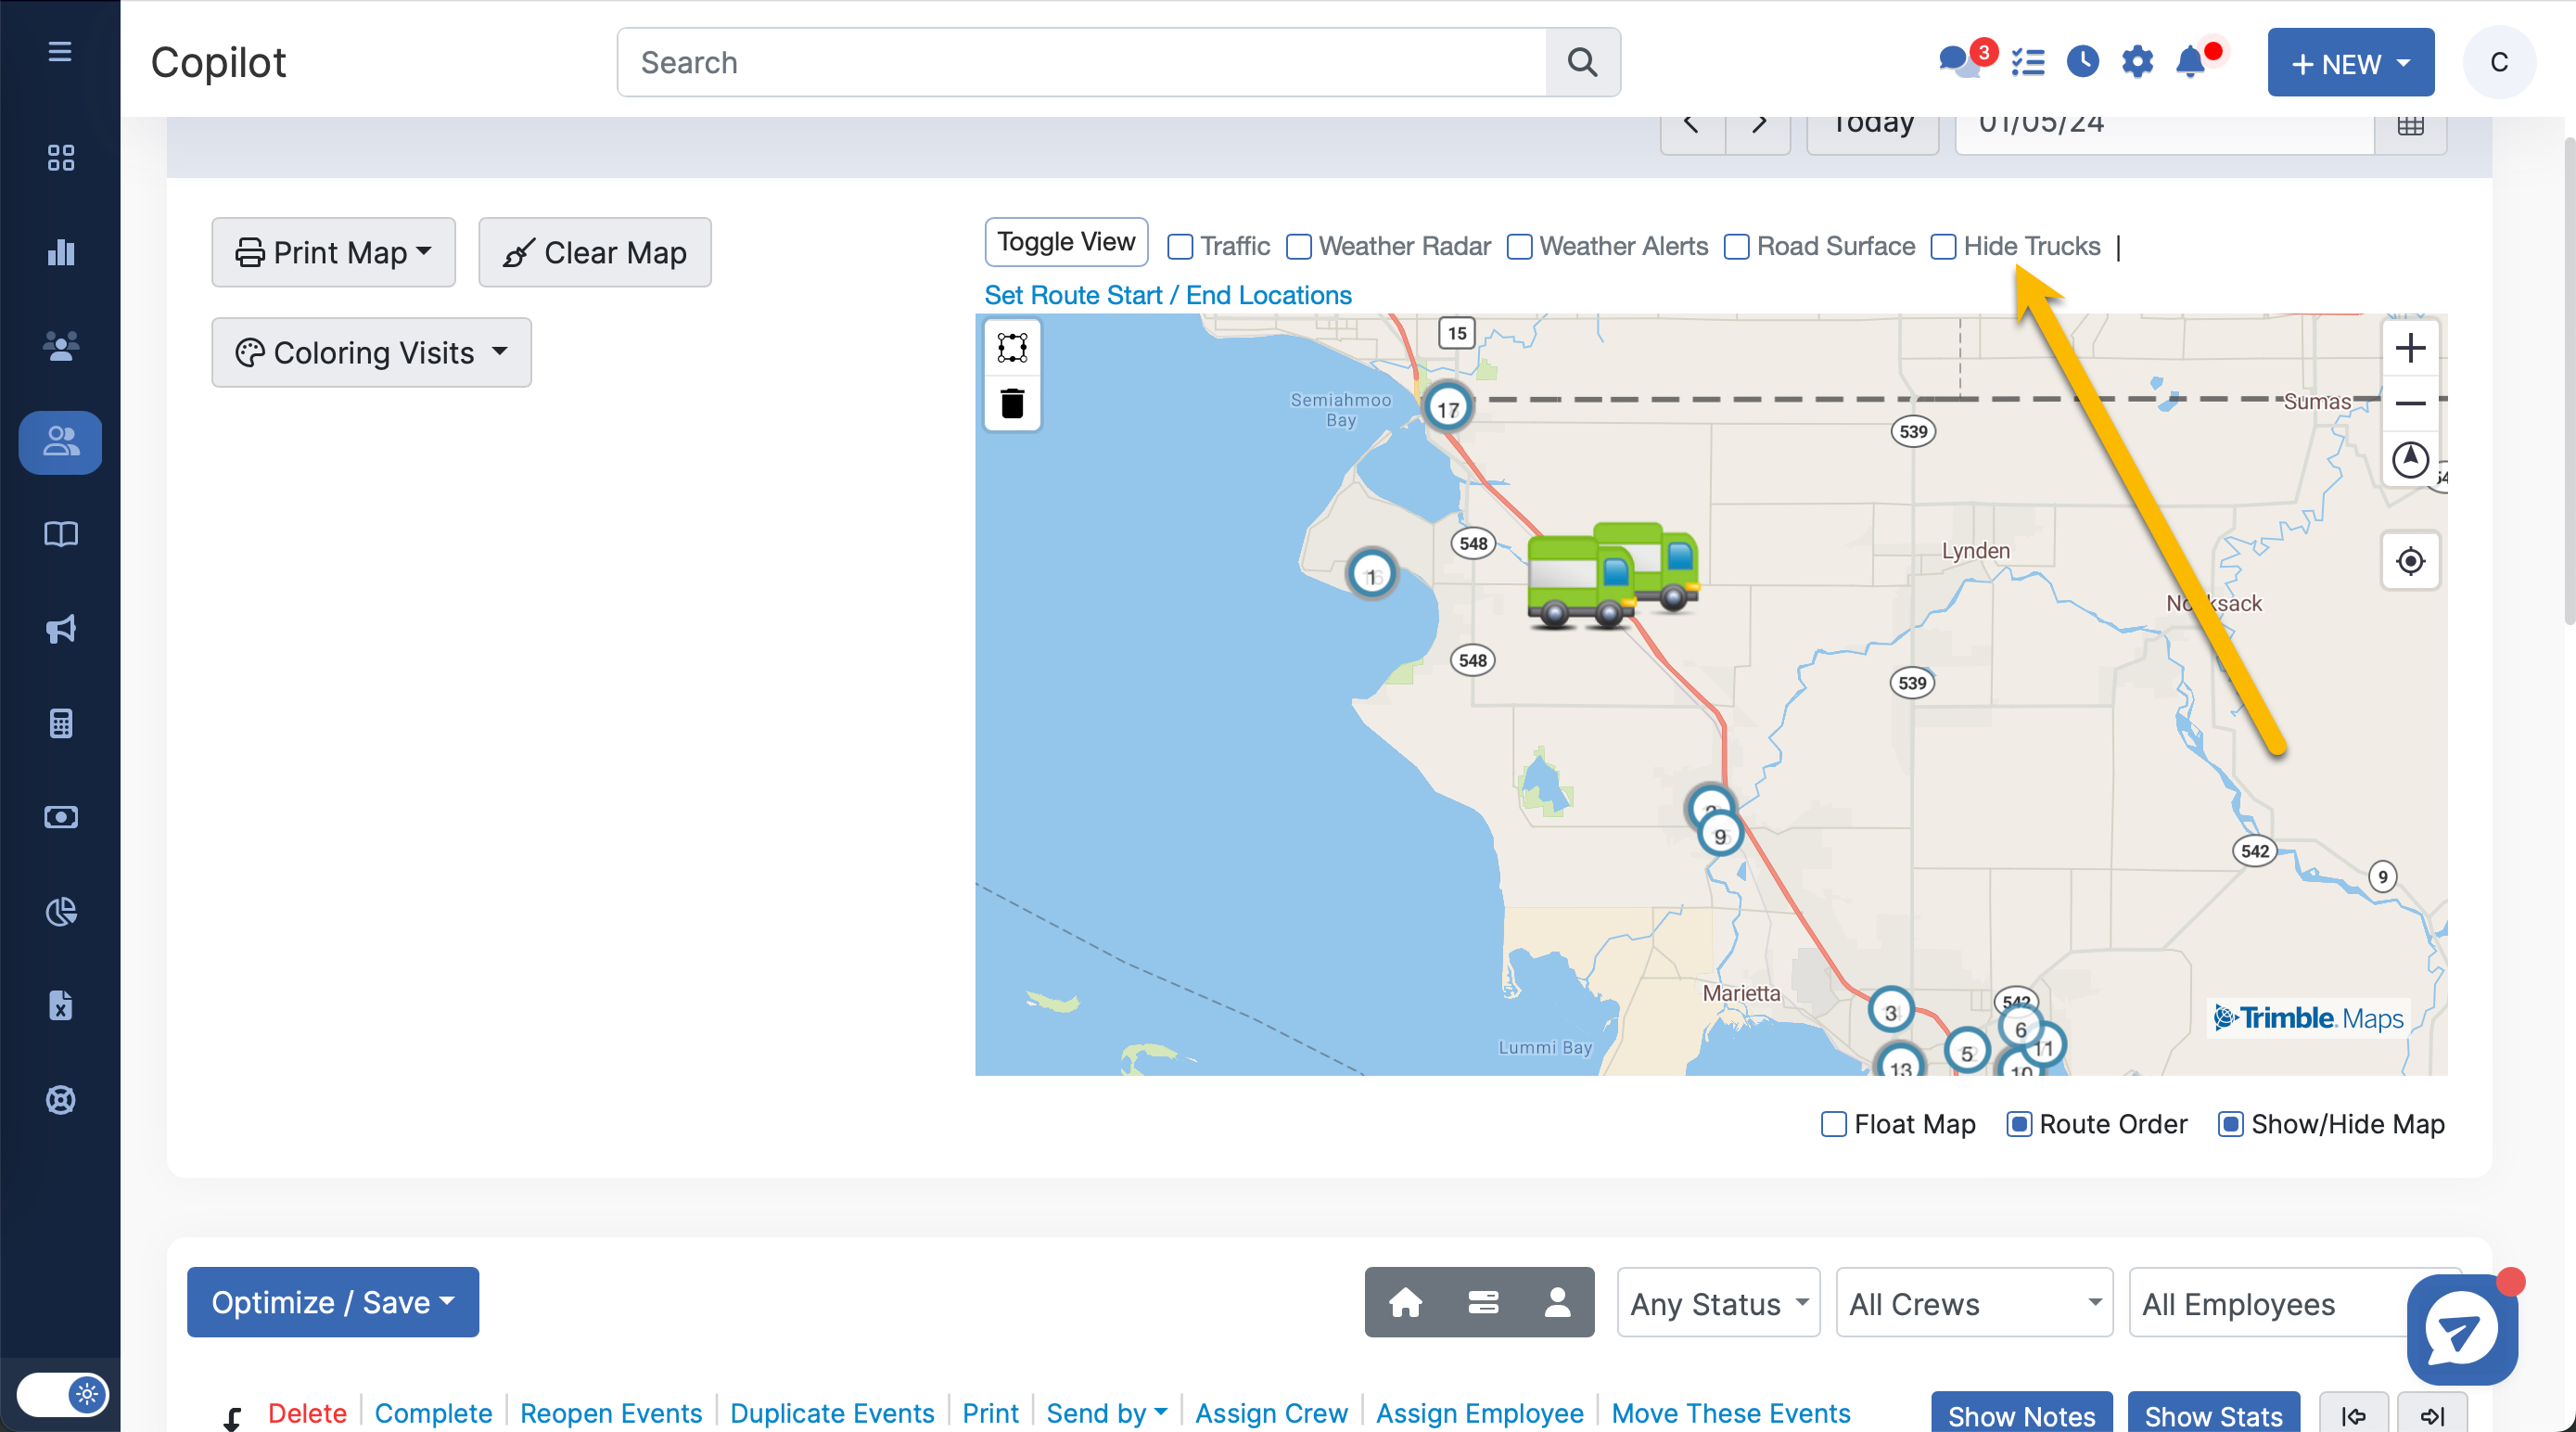Open the chat messages icon with badge
The height and width of the screenshot is (1432, 2576).
1959,62
